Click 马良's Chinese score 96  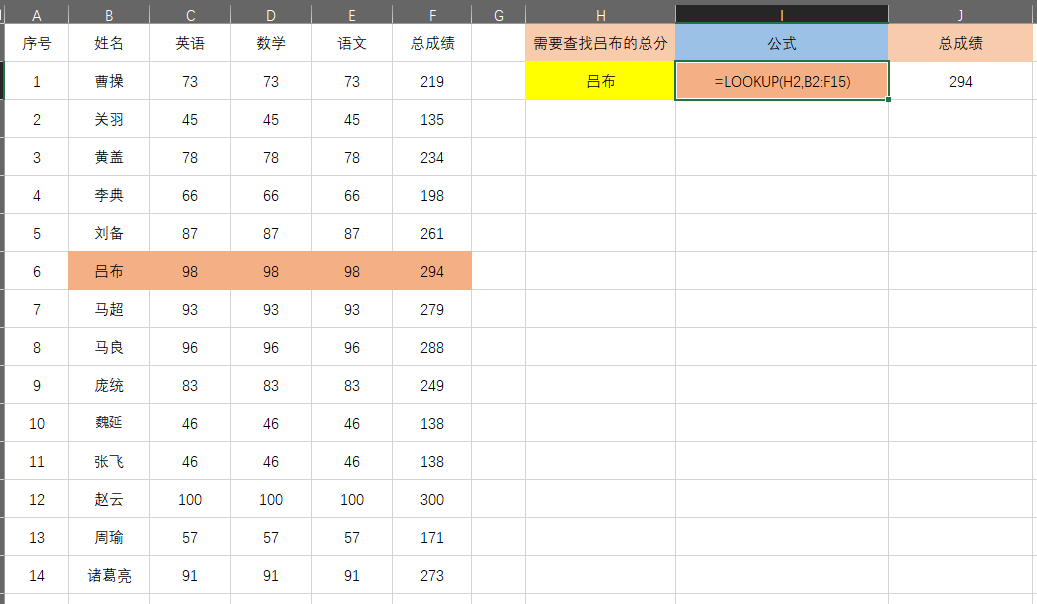352,347
